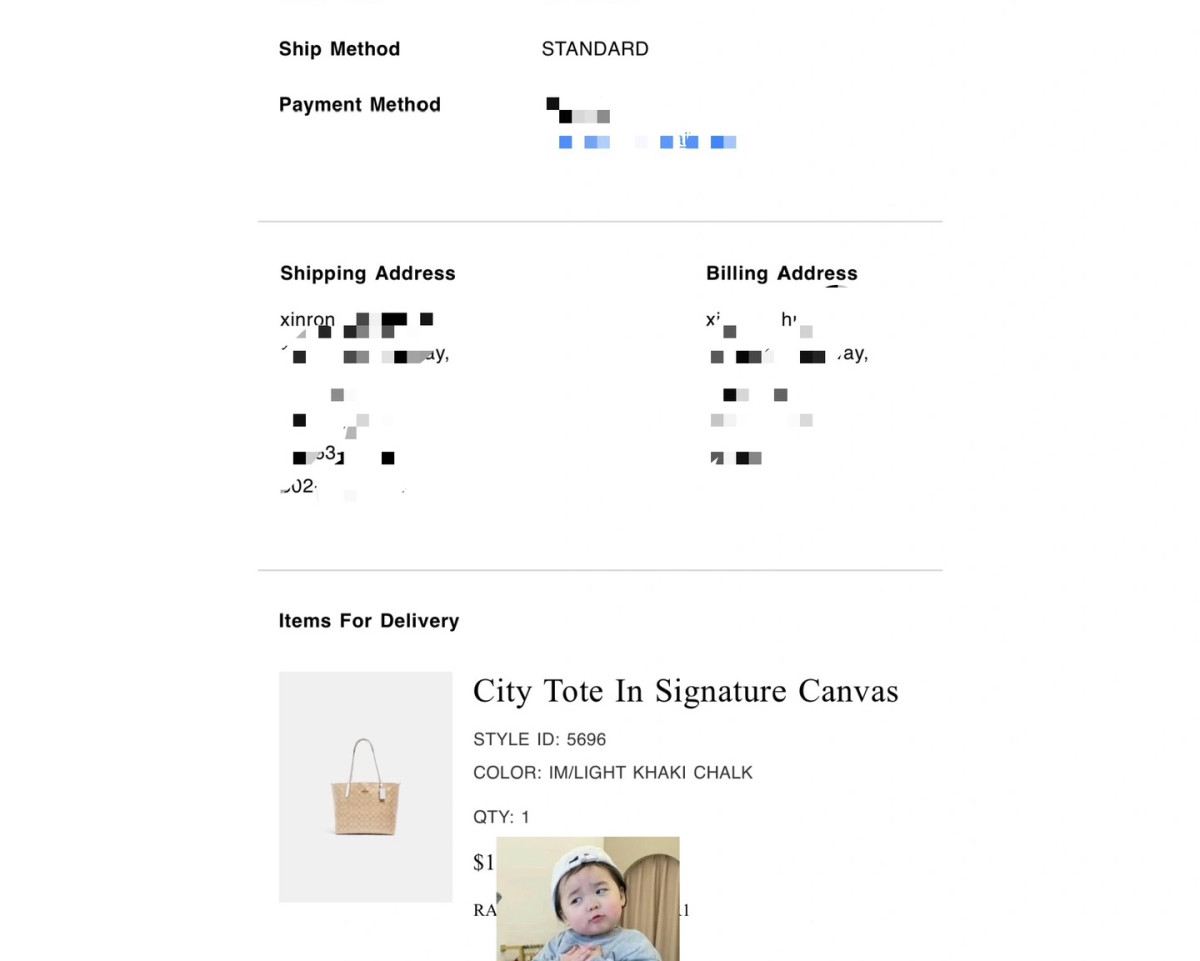Select the STYLE ID: 5696 text
1200x961 pixels.
point(539,739)
